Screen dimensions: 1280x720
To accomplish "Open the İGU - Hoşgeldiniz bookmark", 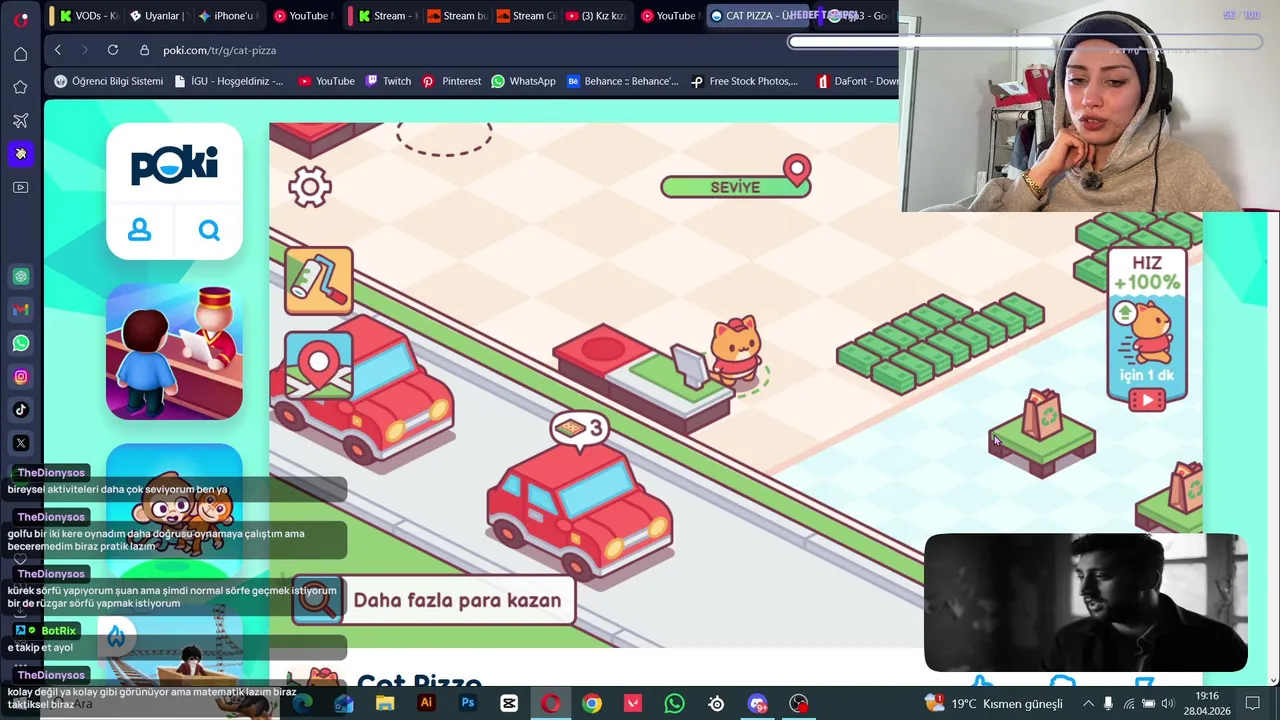I will click(x=228, y=81).
